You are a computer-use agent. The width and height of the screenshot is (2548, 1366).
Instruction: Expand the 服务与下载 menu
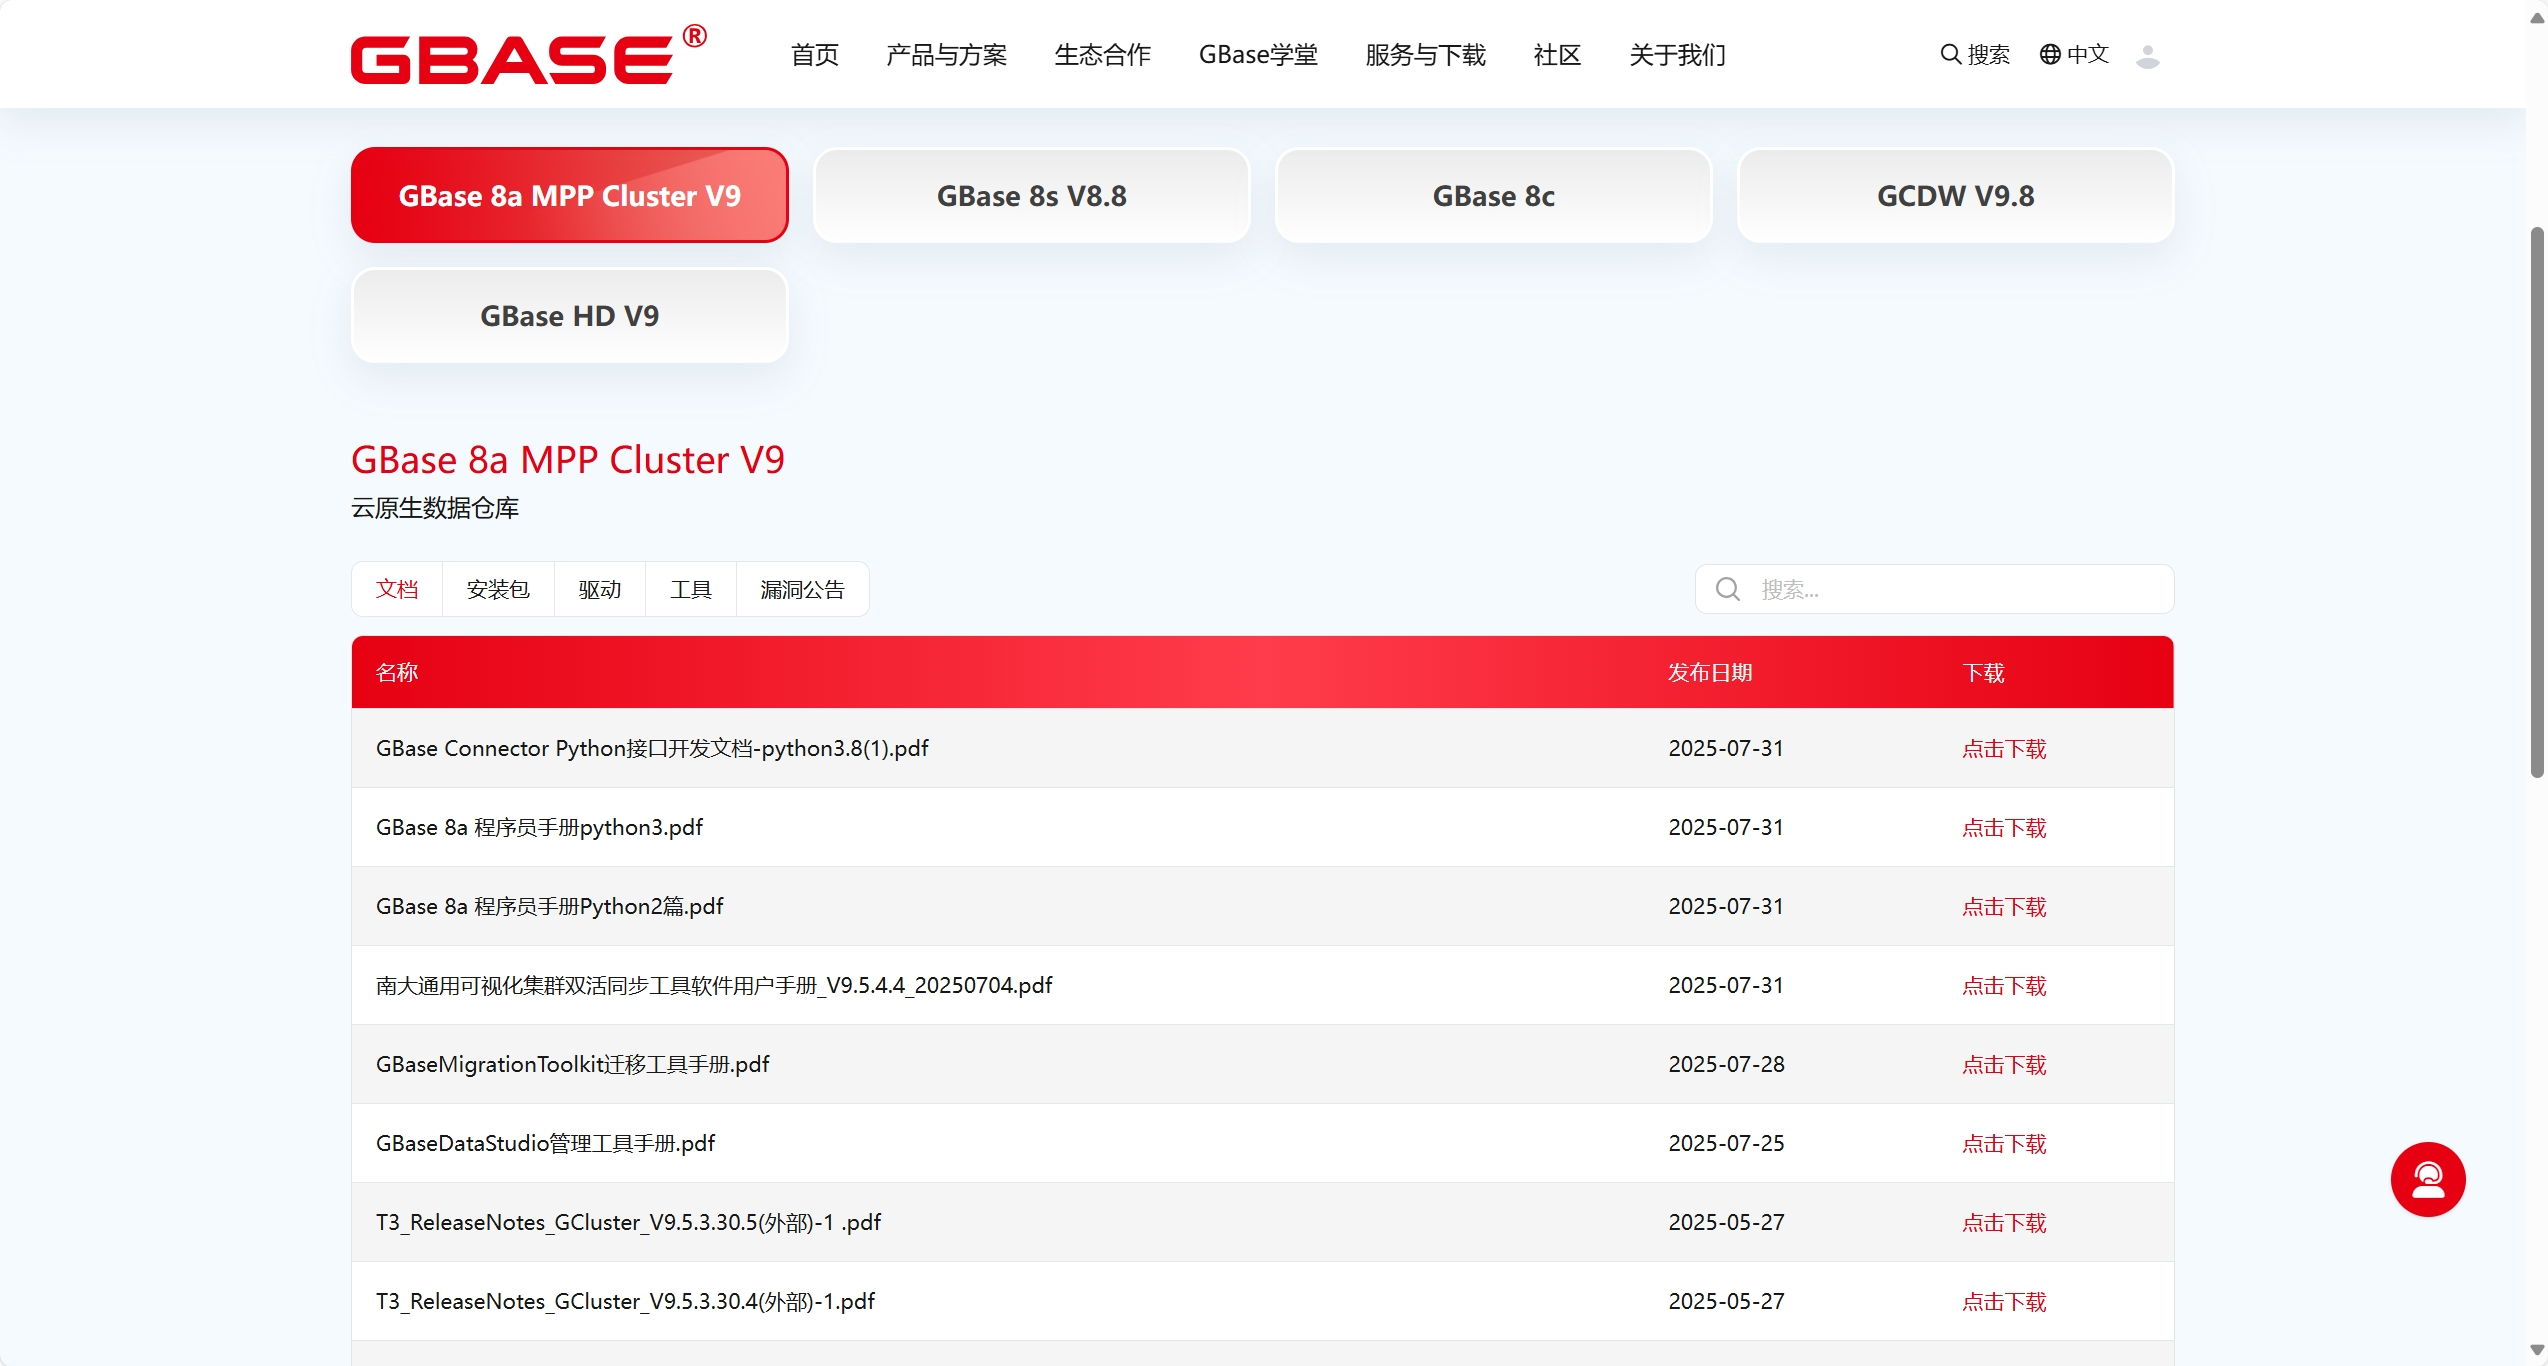tap(1424, 56)
